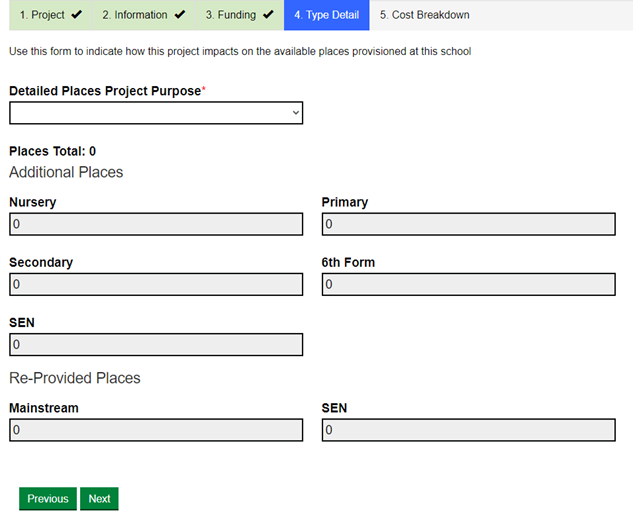
Task: Jump to the 5. Cost Breakdown tab
Action: click(x=424, y=15)
